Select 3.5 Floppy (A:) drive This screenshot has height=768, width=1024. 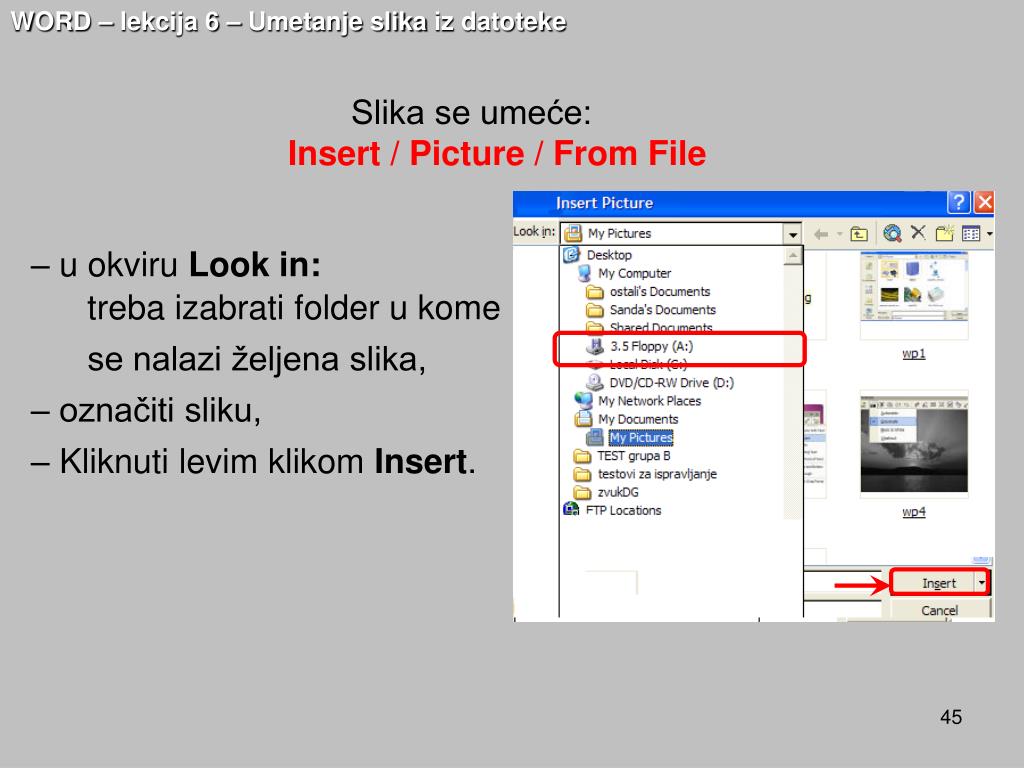[x=651, y=346]
